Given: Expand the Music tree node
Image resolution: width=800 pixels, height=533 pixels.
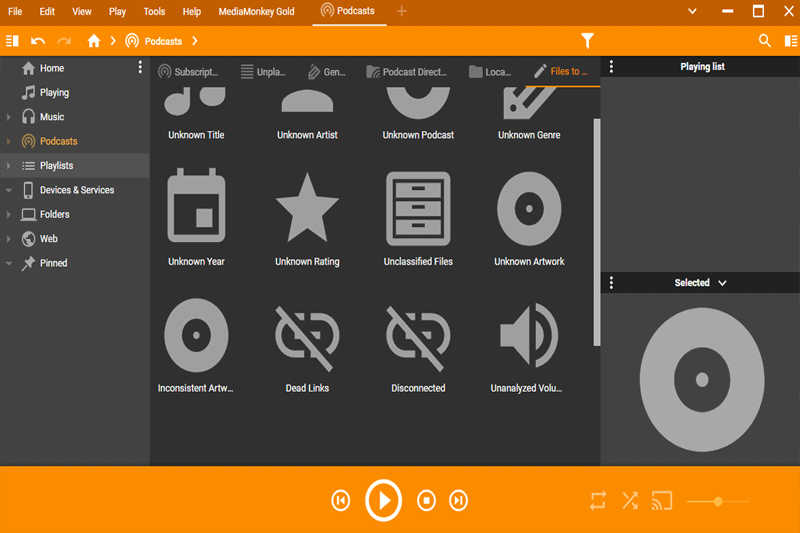Looking at the screenshot, I should 9,117.
